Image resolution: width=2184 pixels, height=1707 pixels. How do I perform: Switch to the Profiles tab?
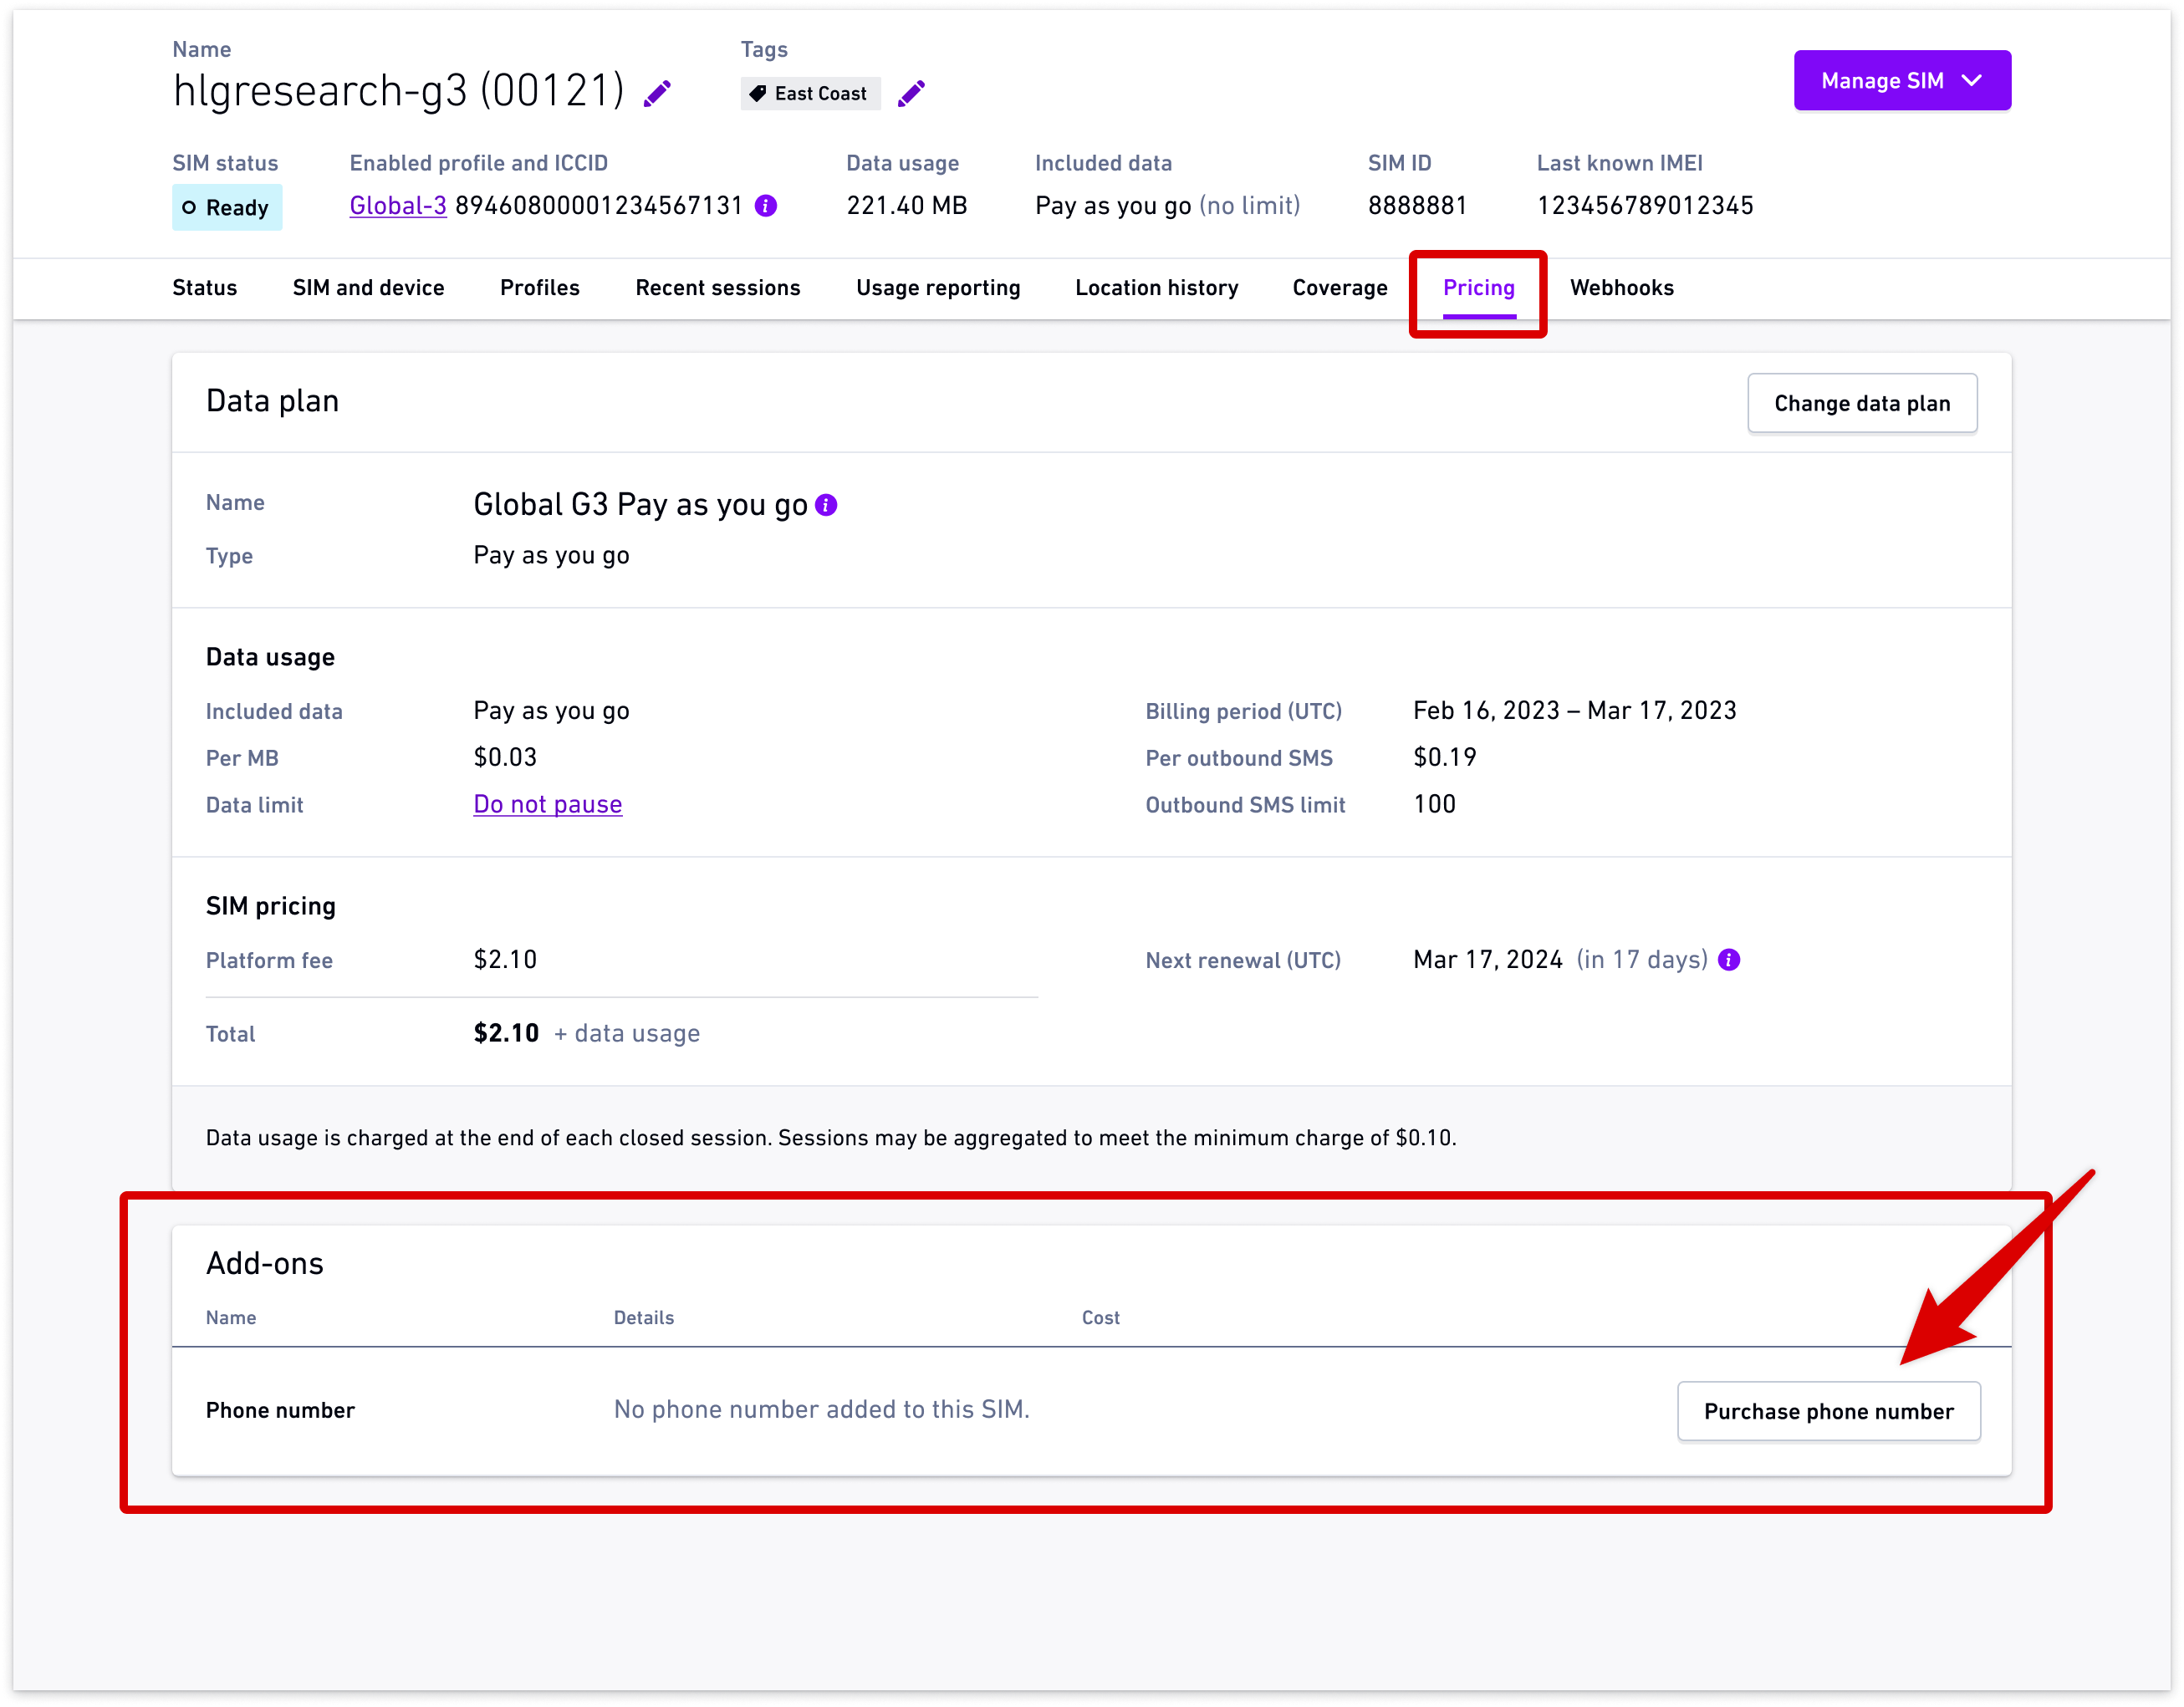(539, 288)
